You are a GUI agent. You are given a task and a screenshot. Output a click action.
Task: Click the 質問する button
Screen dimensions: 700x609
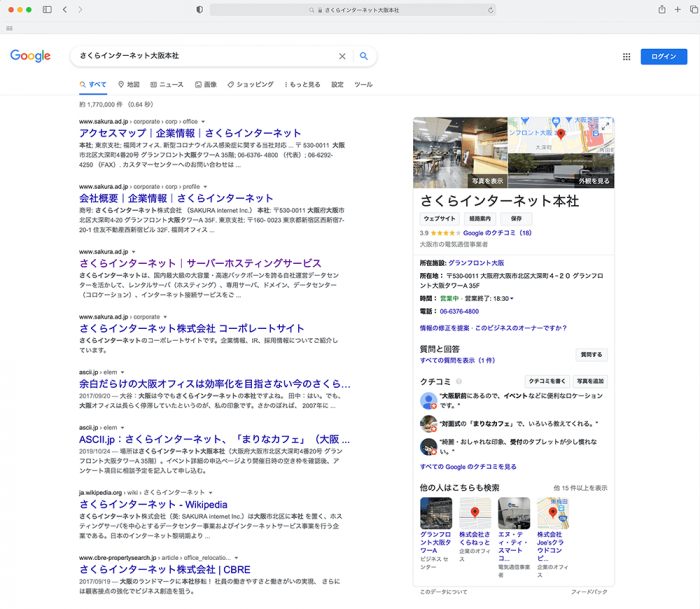[591, 355]
